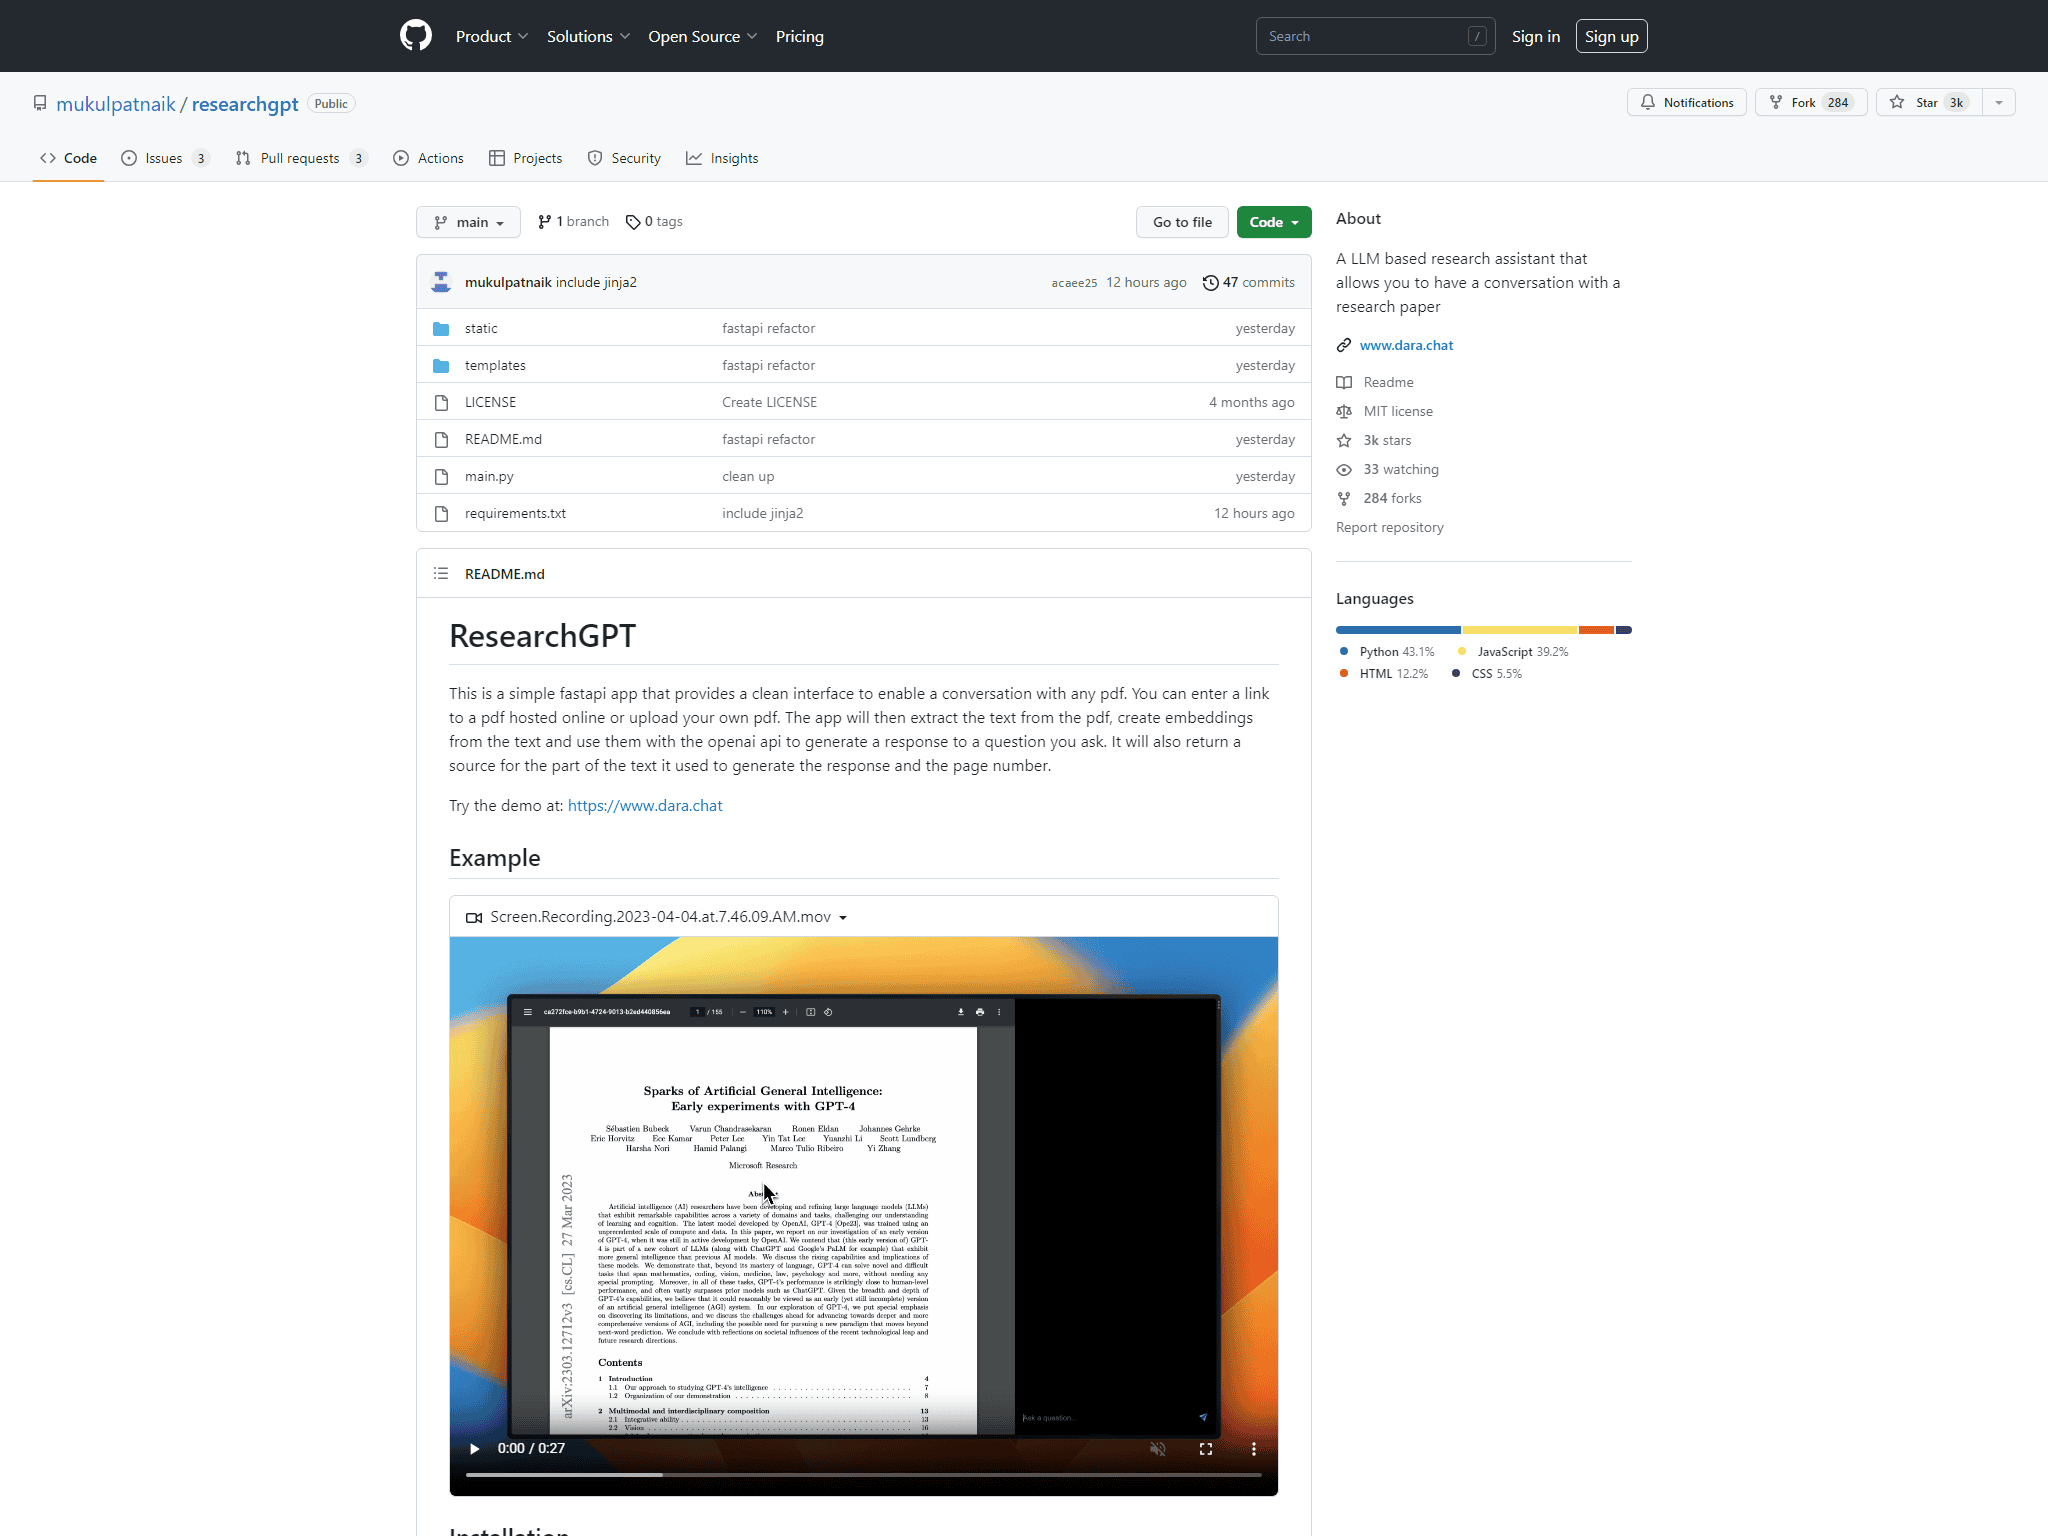Open the Pricing page
The image size is (2048, 1536).
(x=799, y=36)
